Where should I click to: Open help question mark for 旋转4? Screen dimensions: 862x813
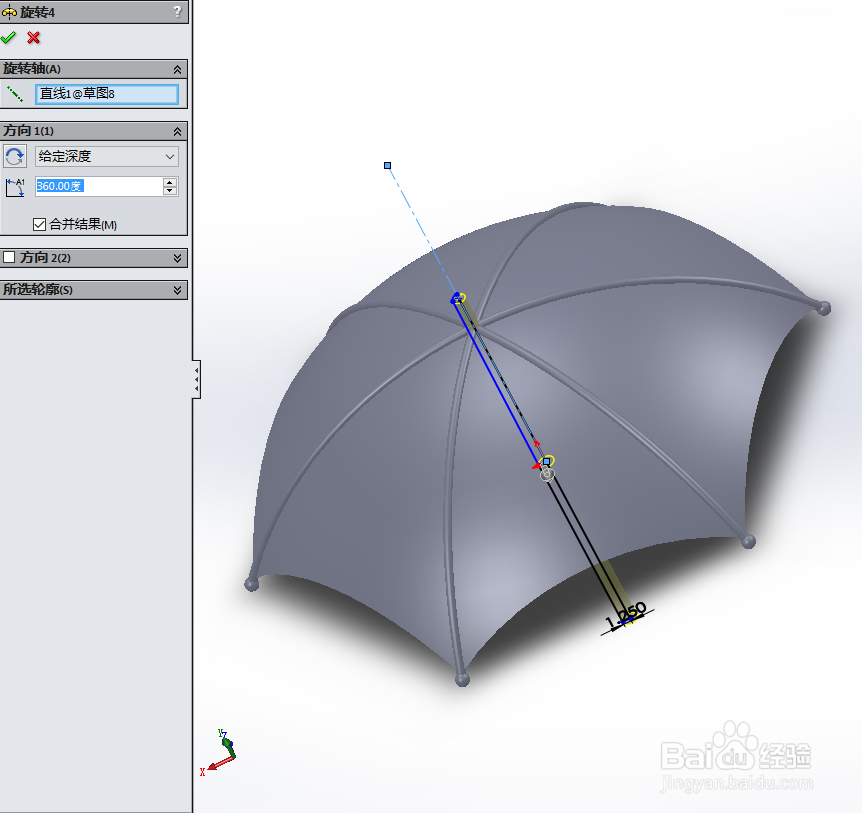click(x=177, y=12)
